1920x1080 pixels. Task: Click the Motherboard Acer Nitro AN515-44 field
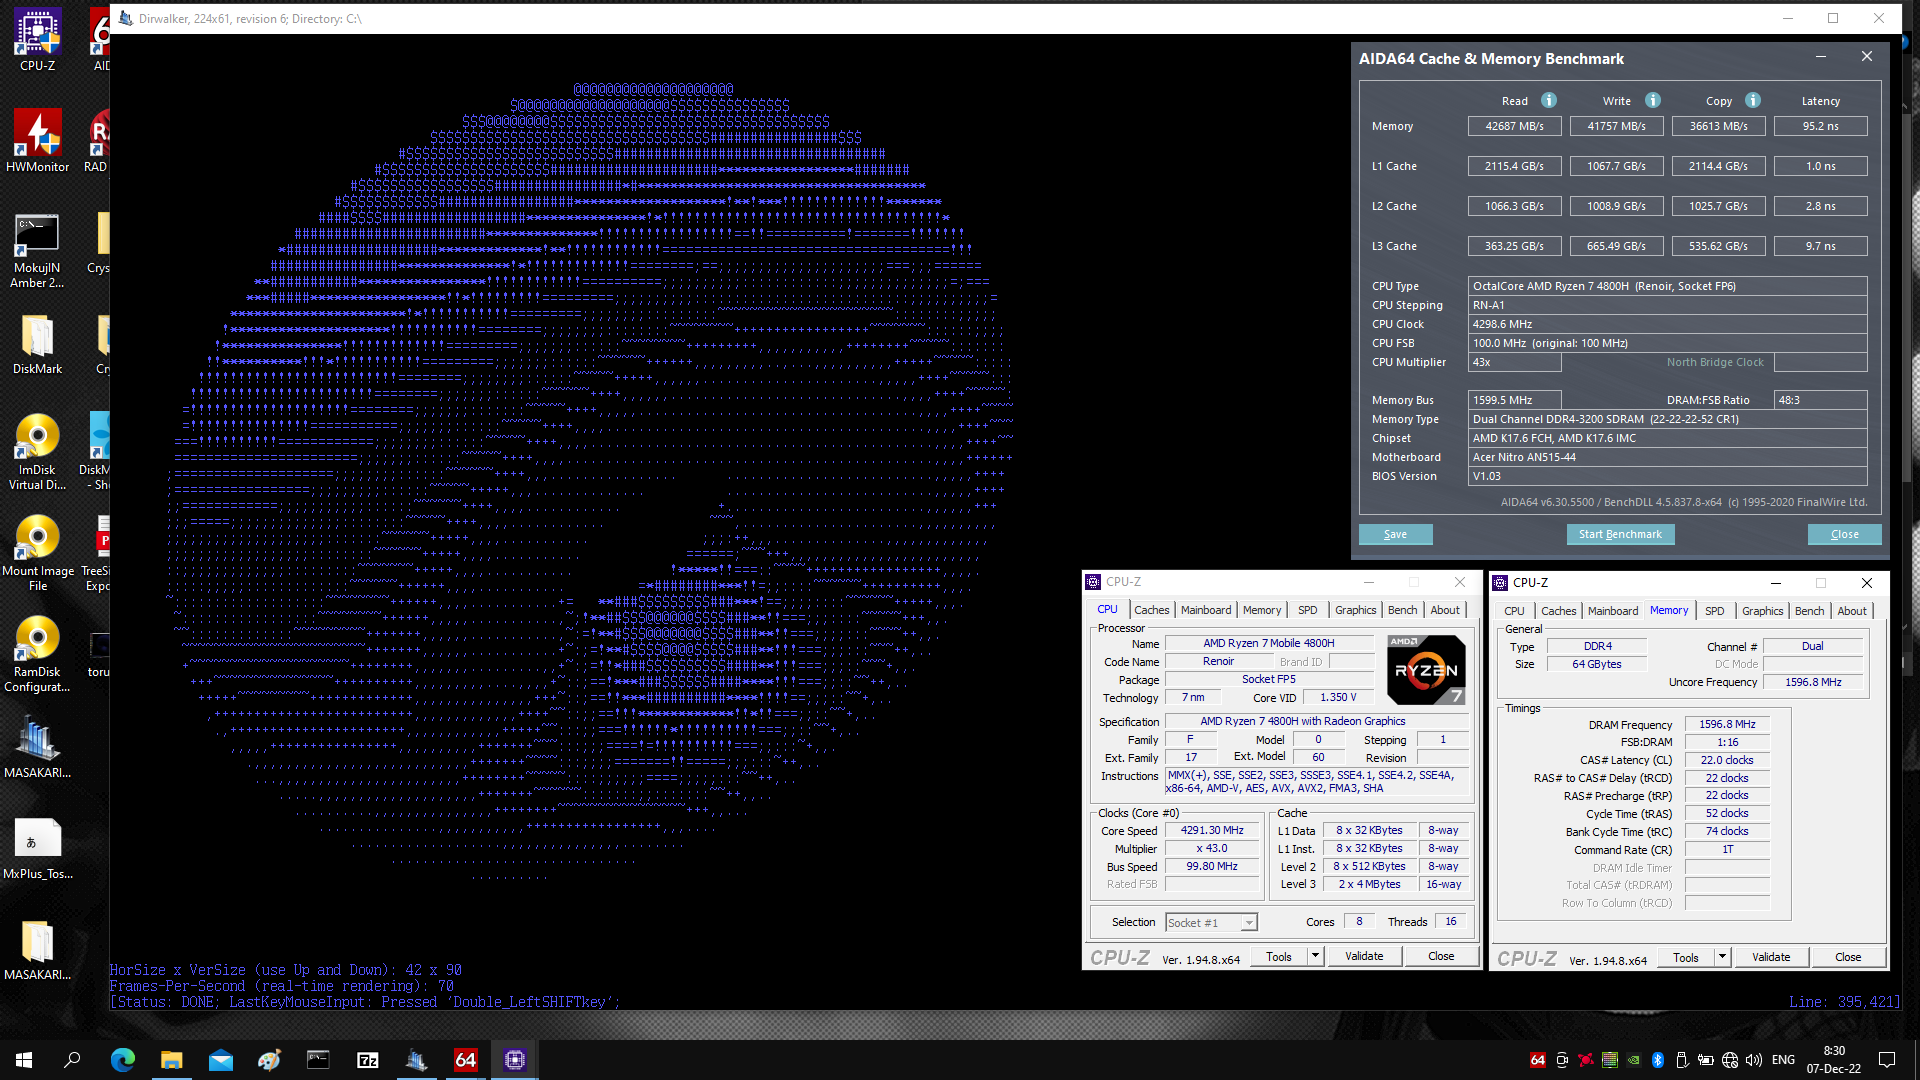click(1667, 457)
